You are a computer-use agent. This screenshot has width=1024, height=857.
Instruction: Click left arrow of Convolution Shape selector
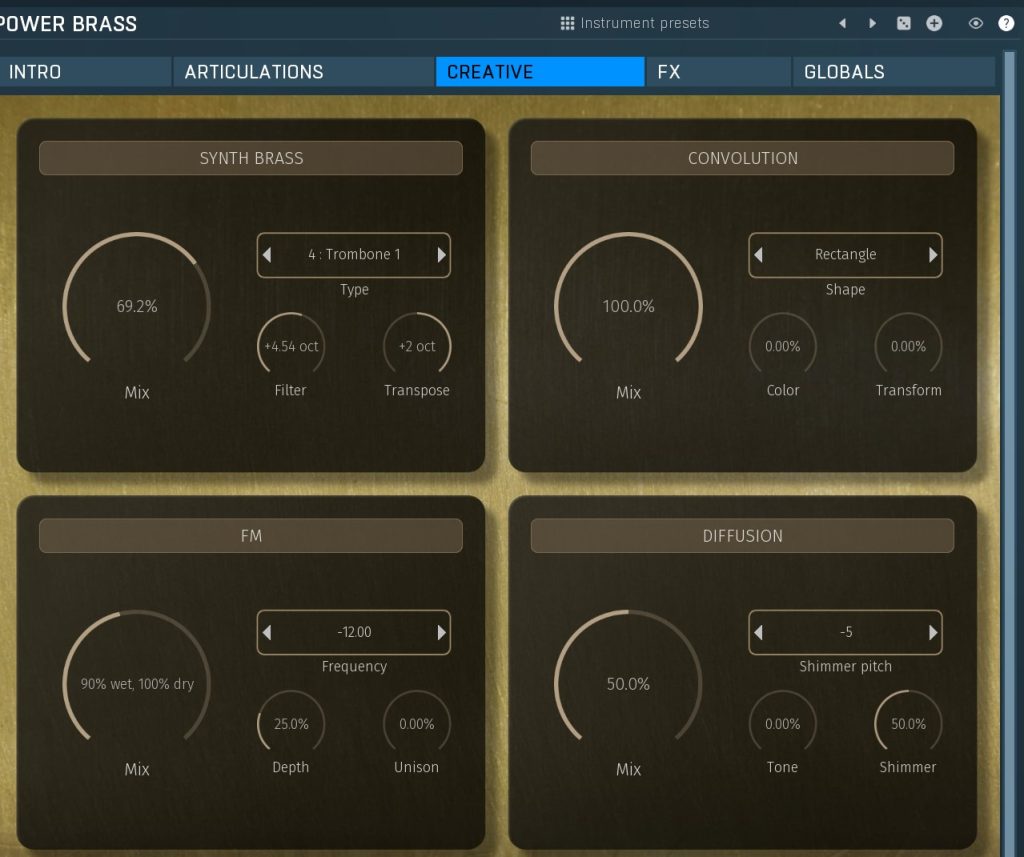tap(759, 255)
